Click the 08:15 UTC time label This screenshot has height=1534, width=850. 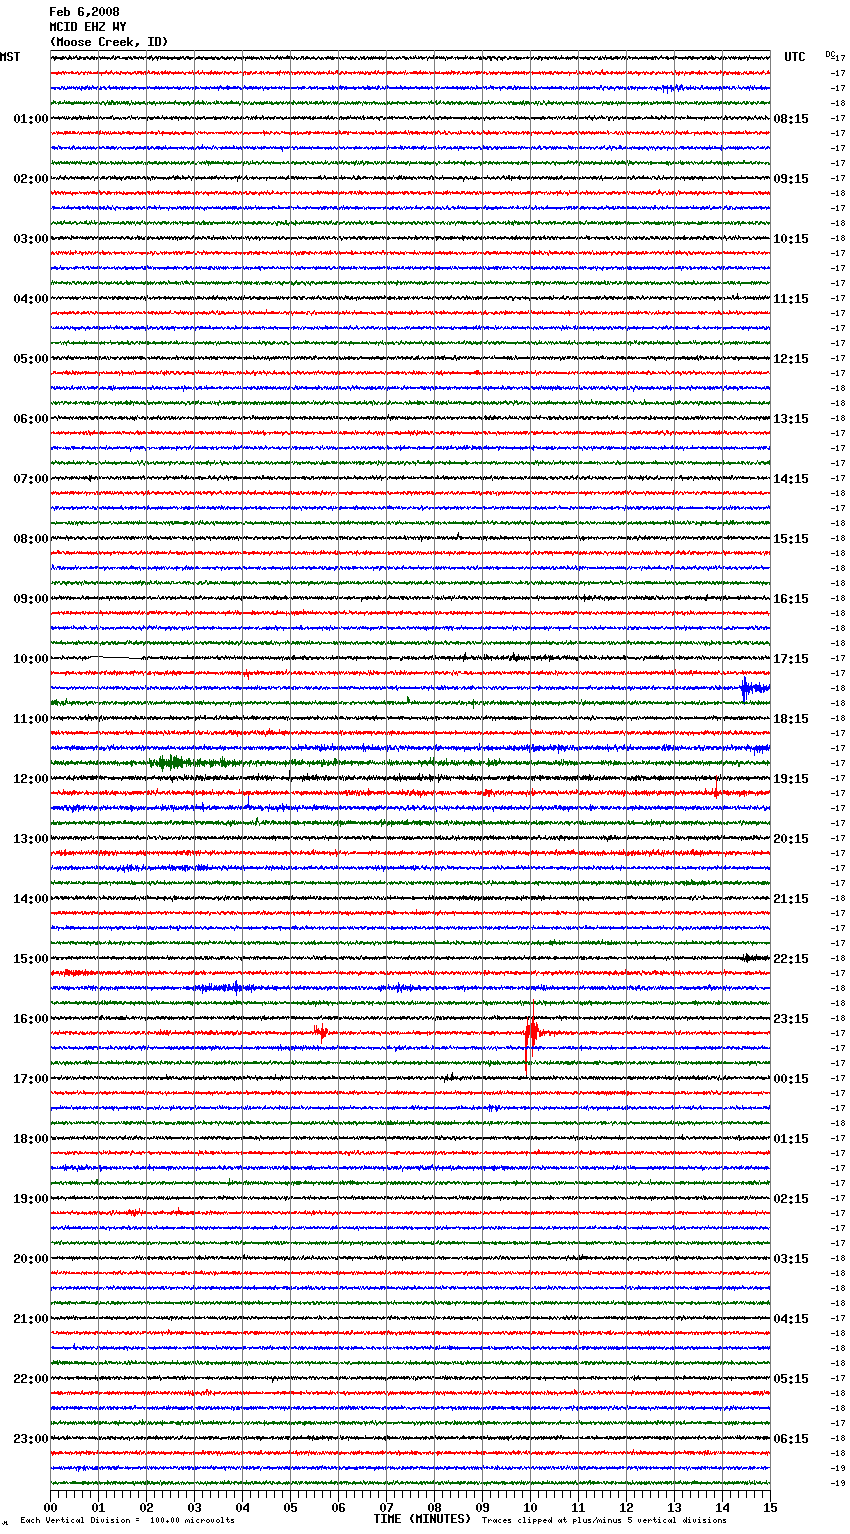[791, 119]
